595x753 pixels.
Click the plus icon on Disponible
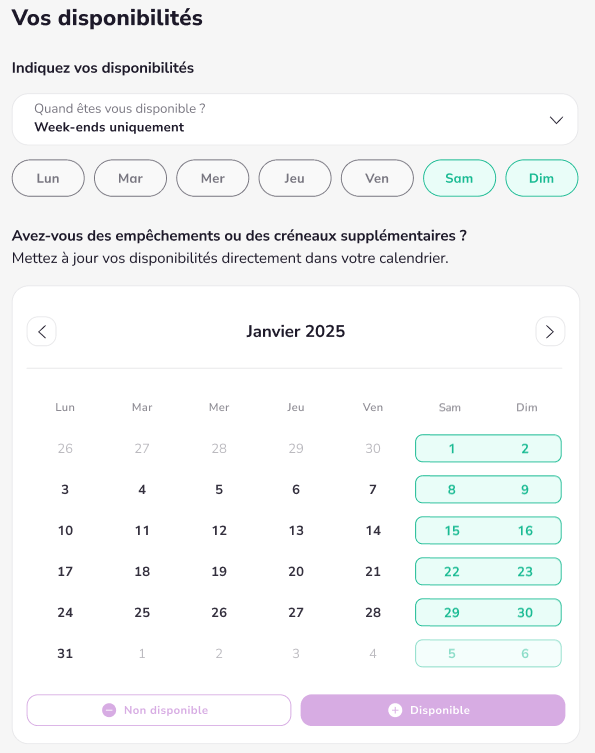395,710
